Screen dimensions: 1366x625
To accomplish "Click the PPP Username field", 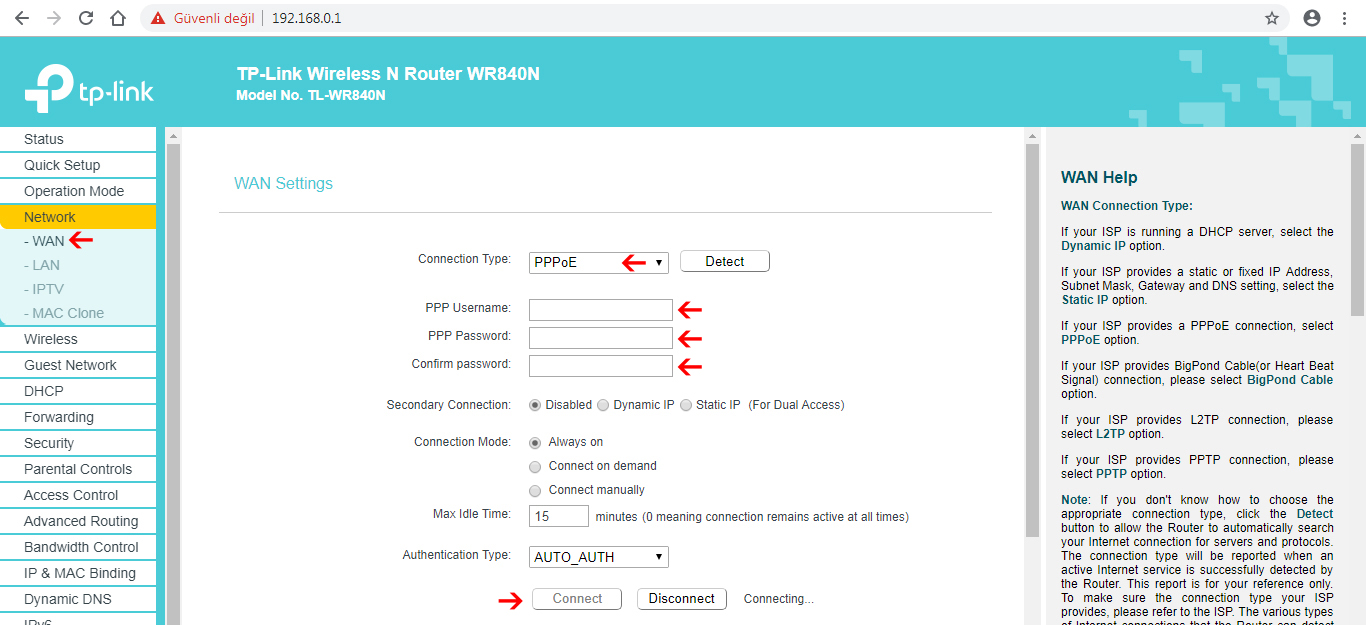I will click(x=601, y=310).
